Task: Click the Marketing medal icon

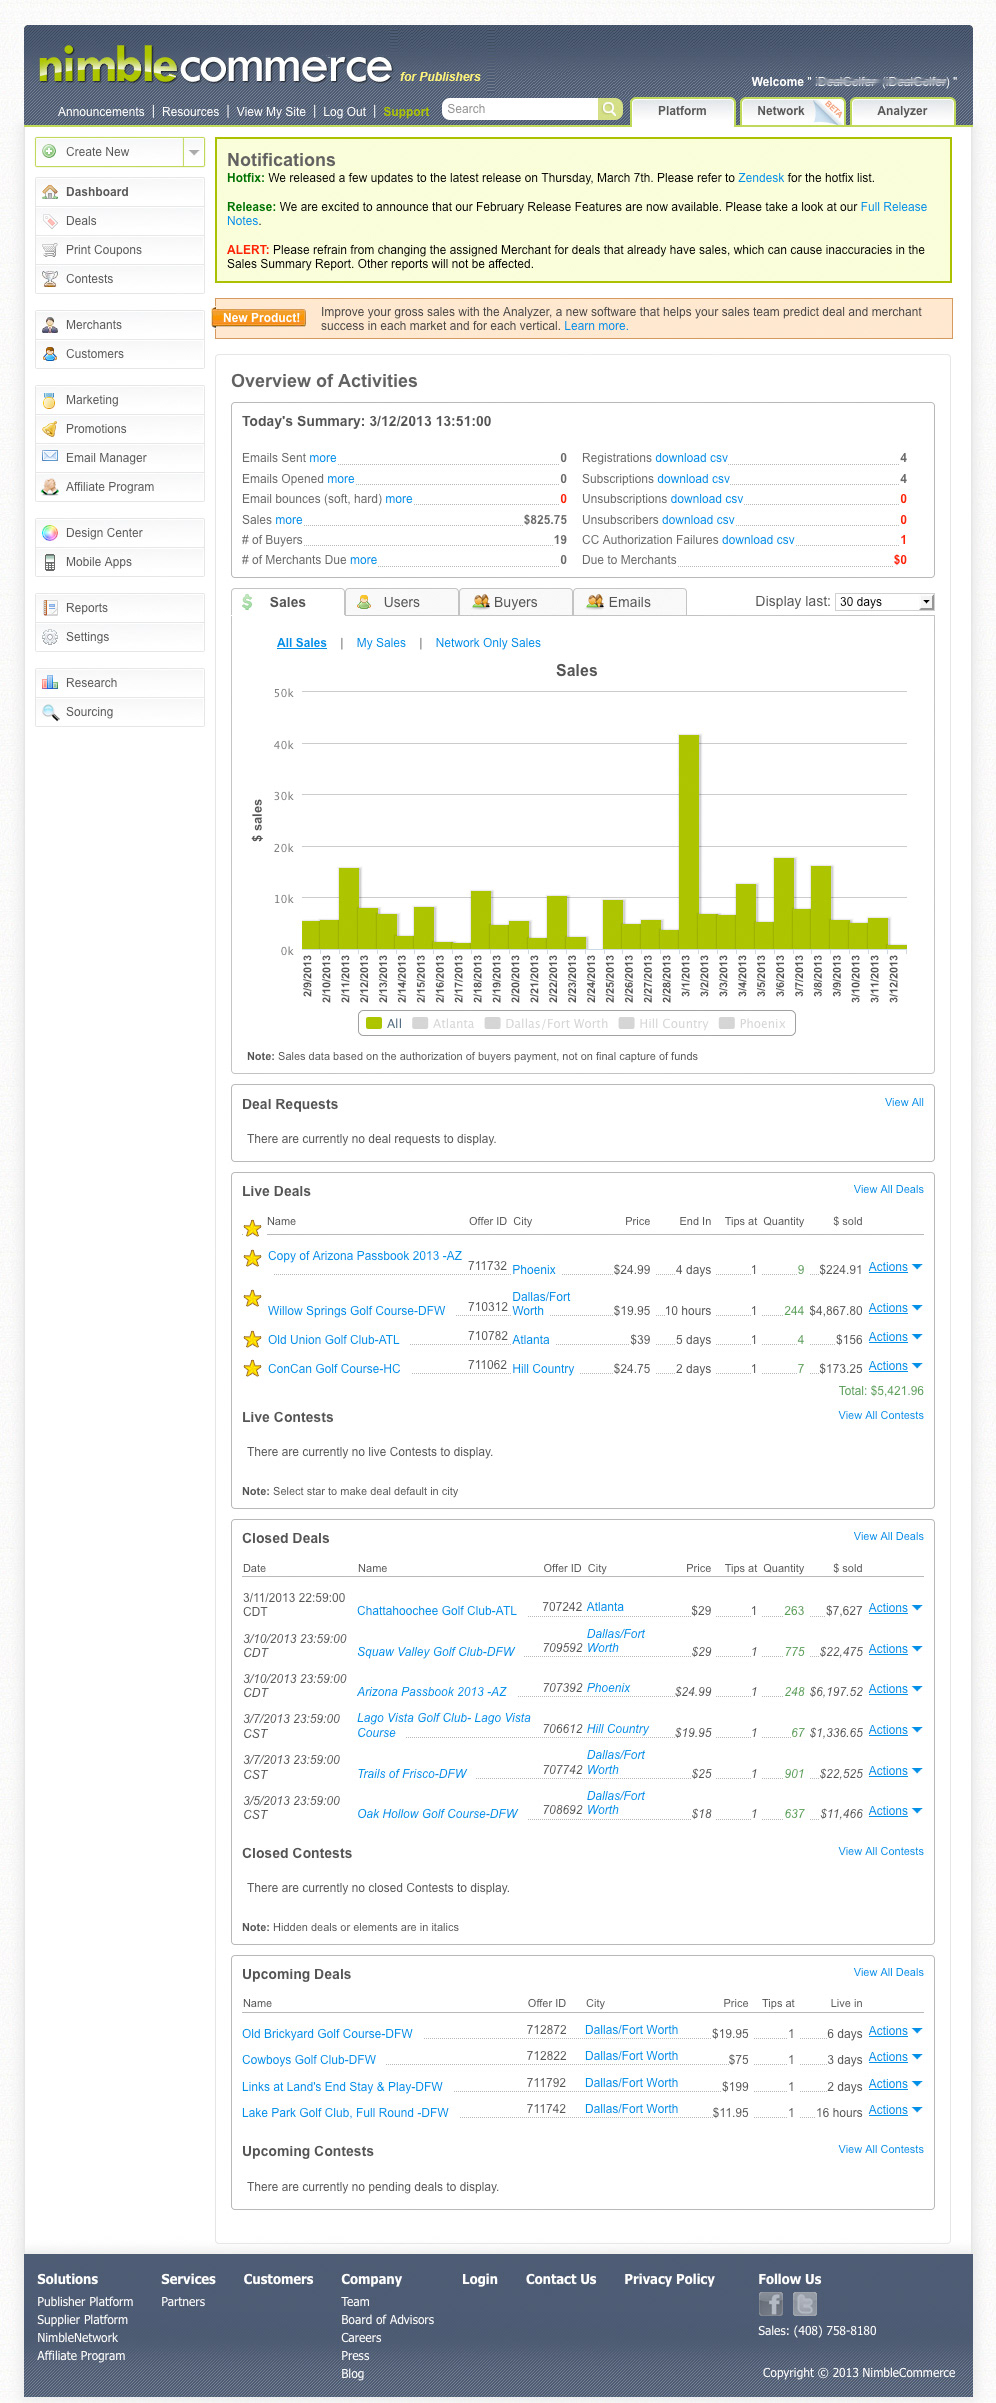Action: coord(50,400)
